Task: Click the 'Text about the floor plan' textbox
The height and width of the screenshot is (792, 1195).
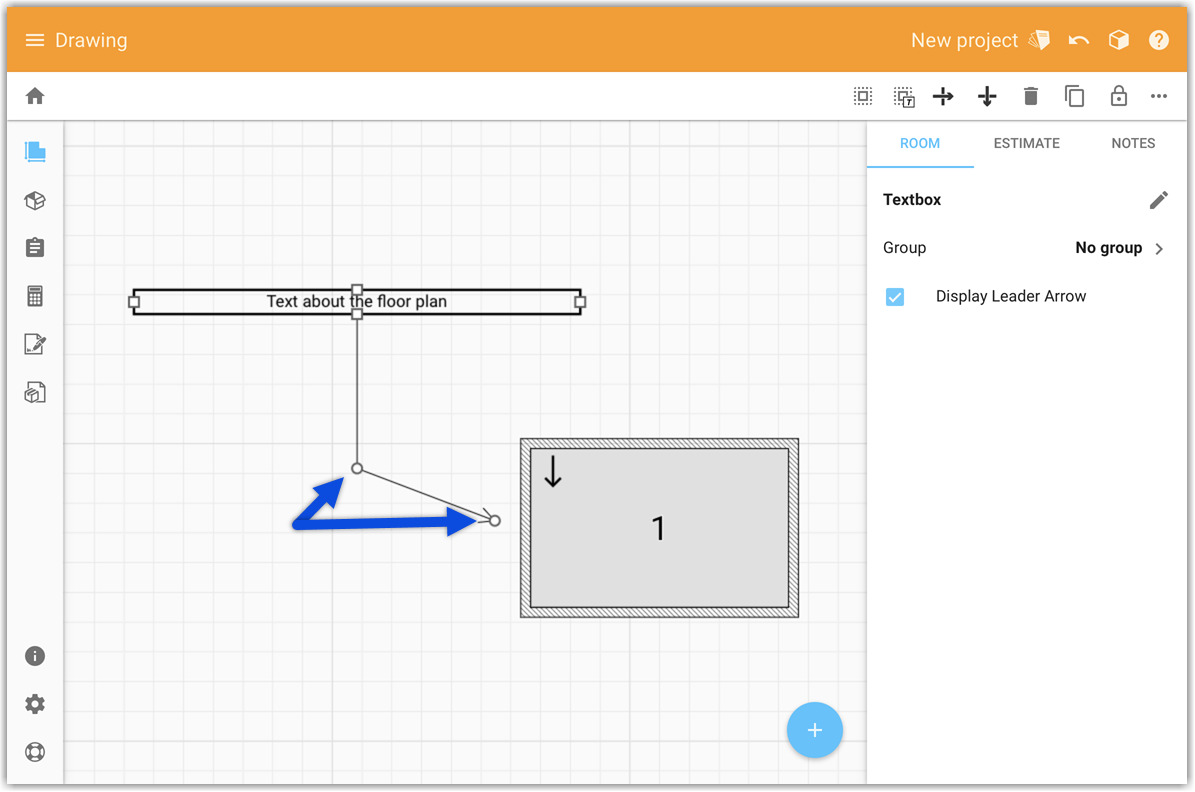Action: (357, 302)
